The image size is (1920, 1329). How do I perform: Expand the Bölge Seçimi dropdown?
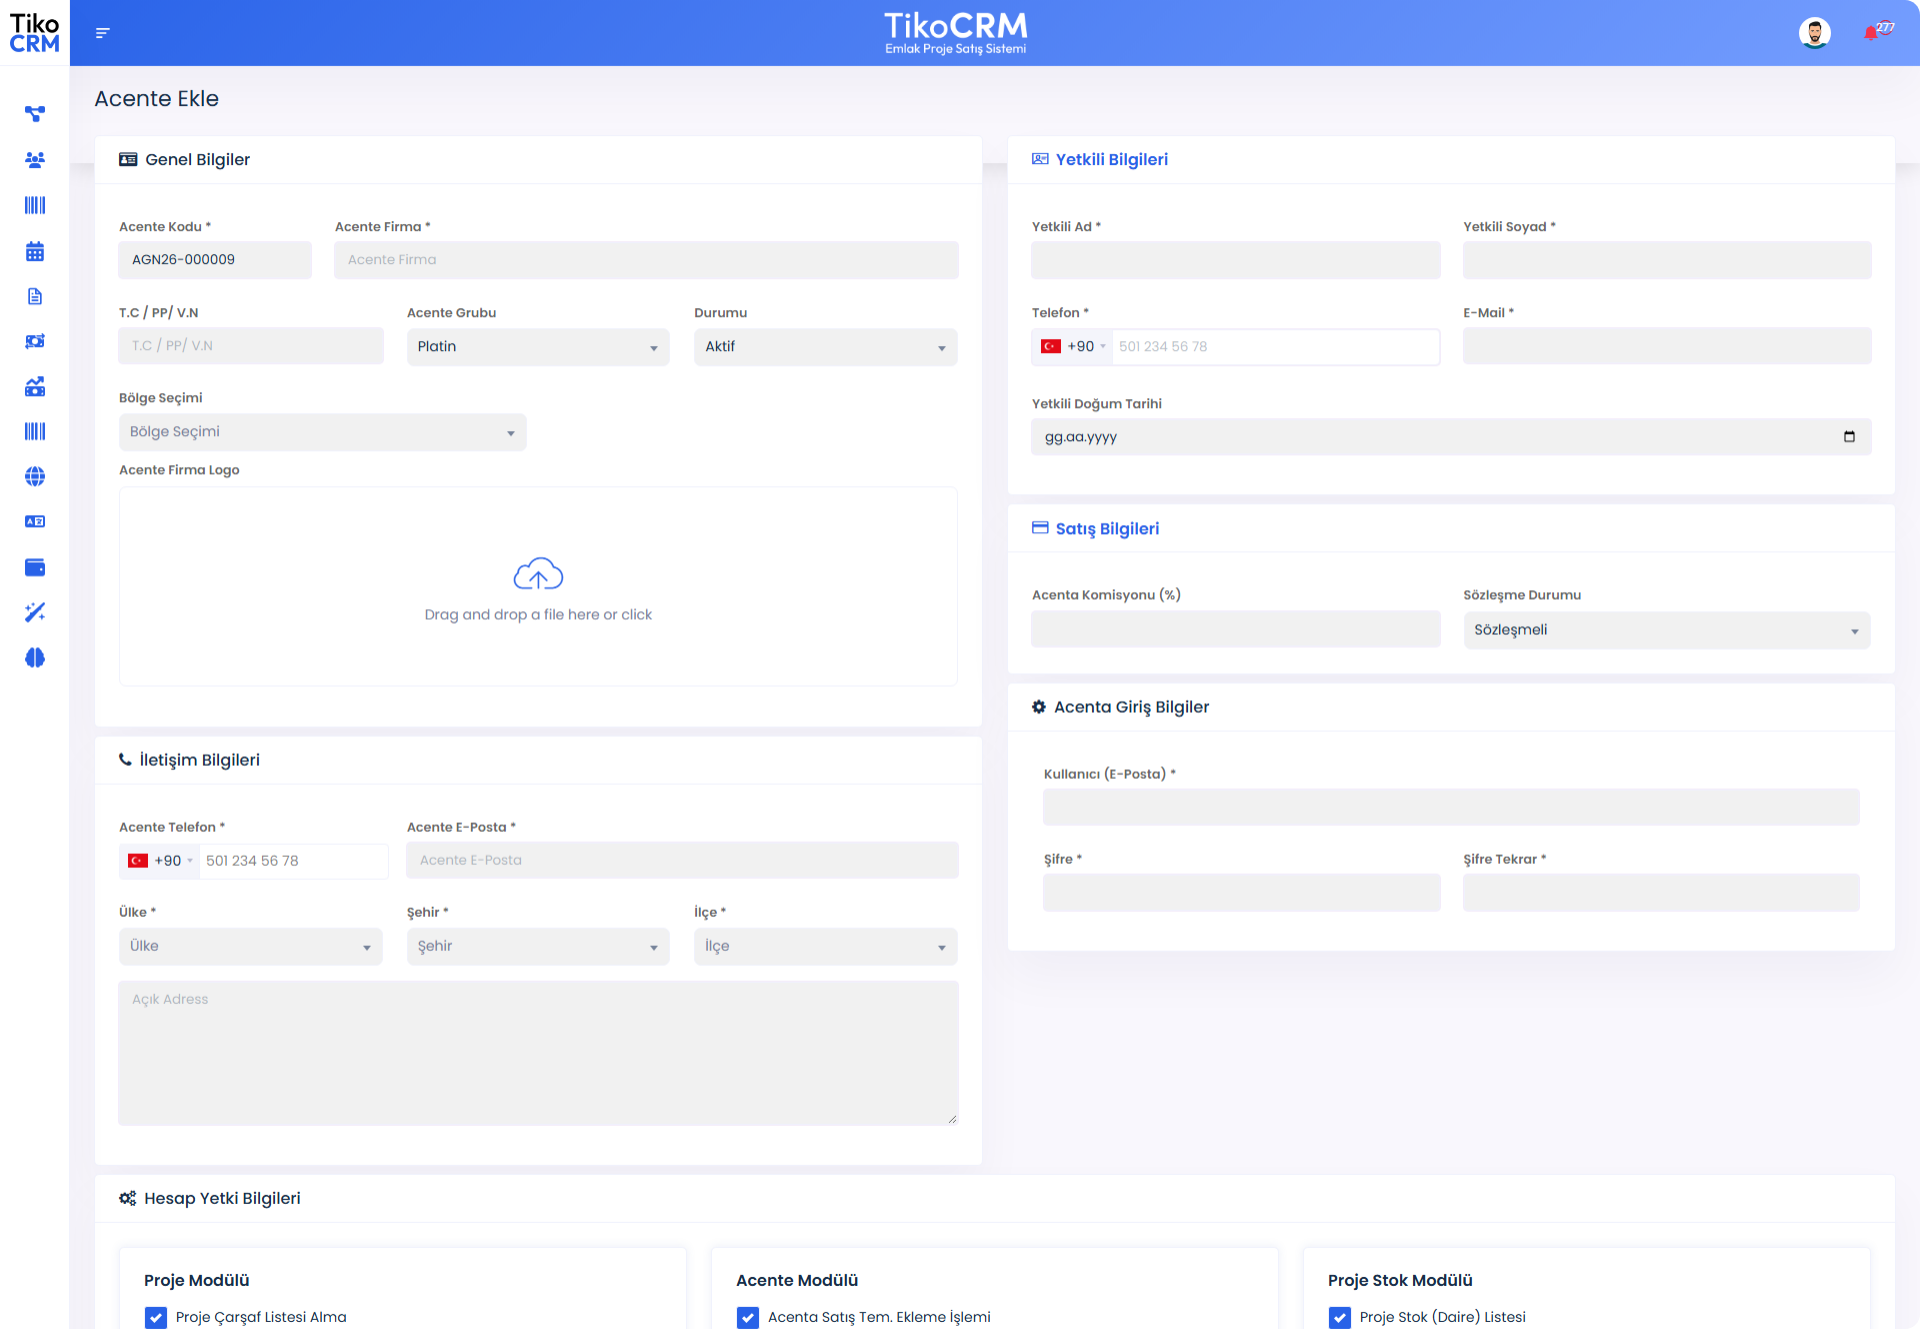click(x=322, y=432)
